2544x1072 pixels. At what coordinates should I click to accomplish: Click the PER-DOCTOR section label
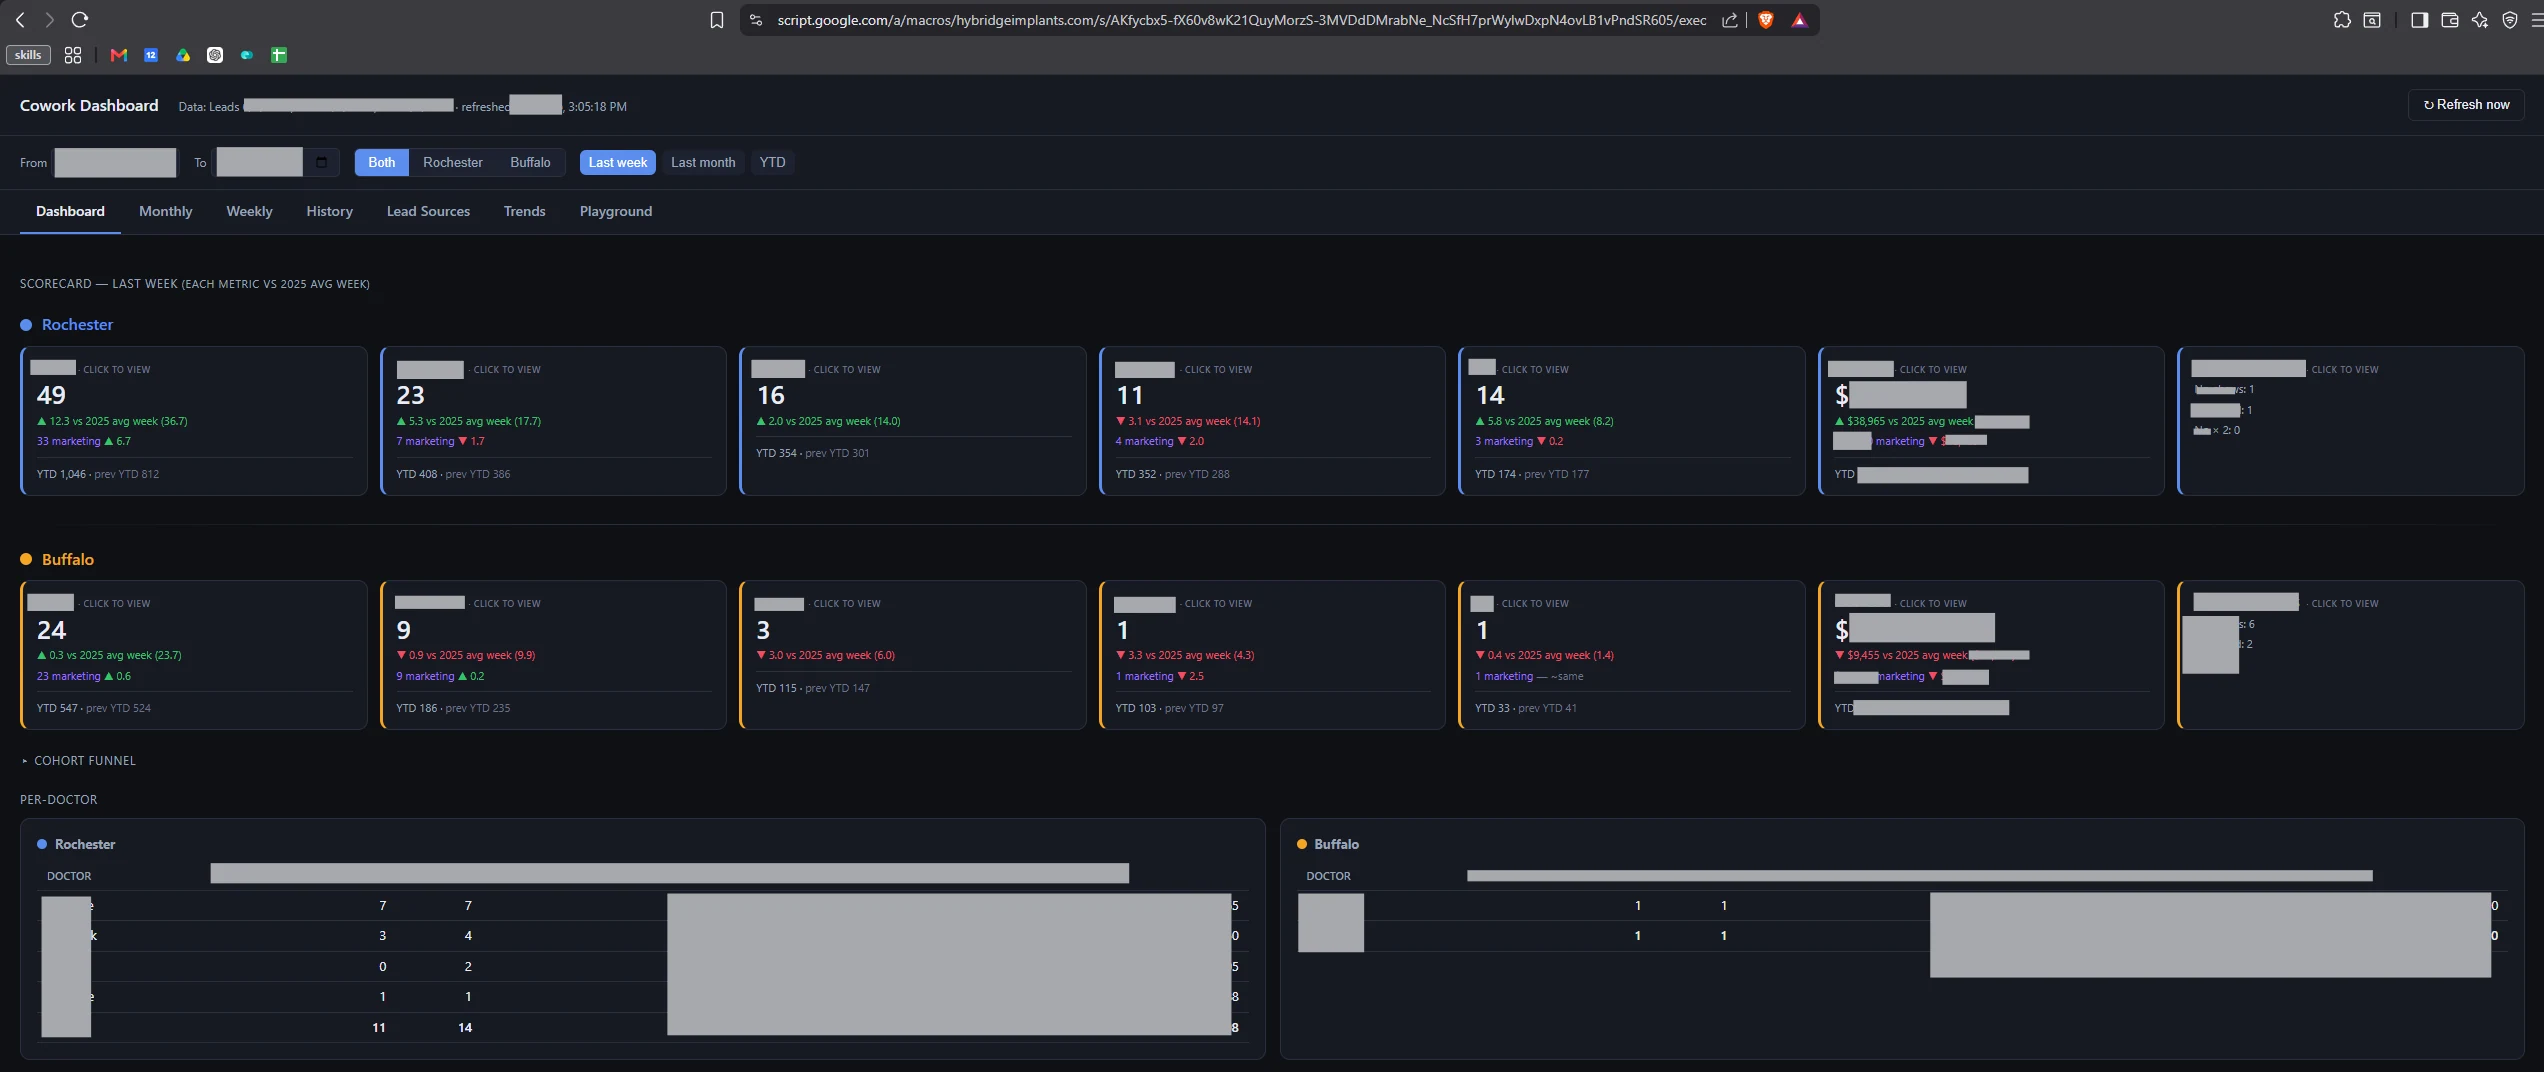tap(59, 800)
